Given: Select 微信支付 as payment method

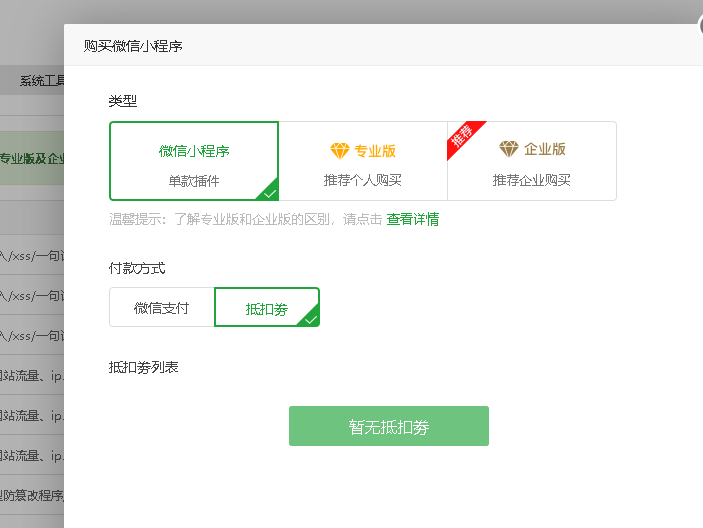Looking at the screenshot, I should pos(162,307).
